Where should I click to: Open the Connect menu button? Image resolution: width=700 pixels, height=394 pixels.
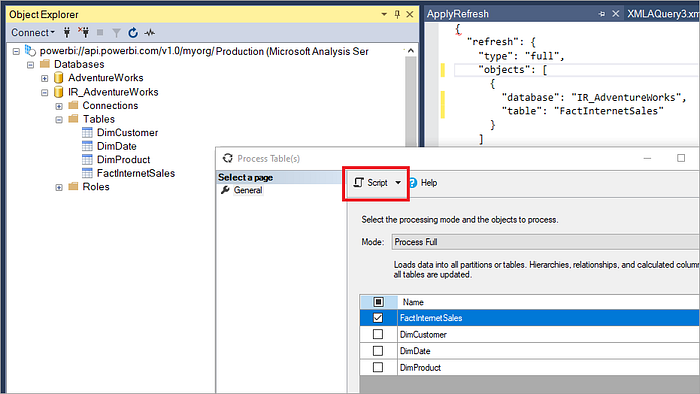[x=33, y=33]
